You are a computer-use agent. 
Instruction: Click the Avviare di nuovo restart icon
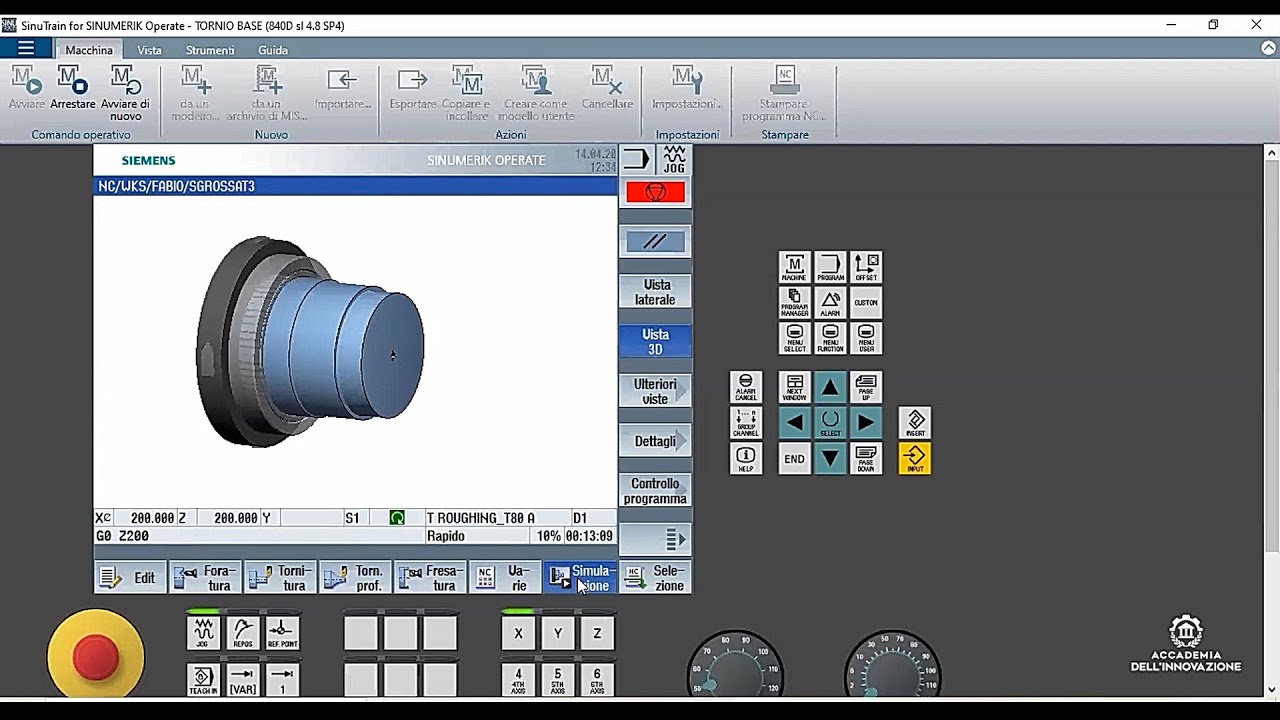tap(126, 93)
